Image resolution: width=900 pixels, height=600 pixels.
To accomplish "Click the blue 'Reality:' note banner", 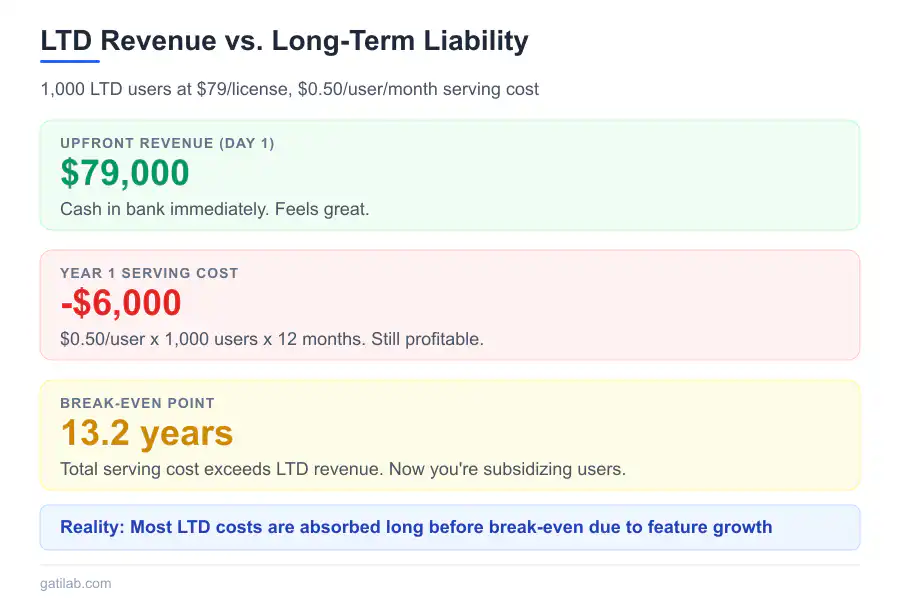I will pos(449,527).
